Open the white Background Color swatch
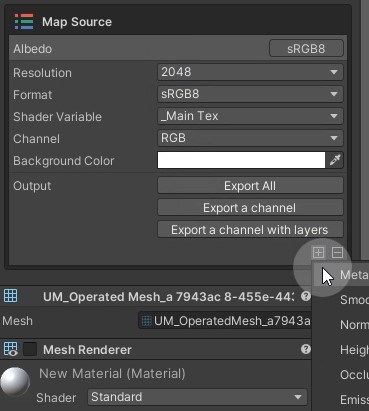The height and width of the screenshot is (411, 369). [x=241, y=160]
